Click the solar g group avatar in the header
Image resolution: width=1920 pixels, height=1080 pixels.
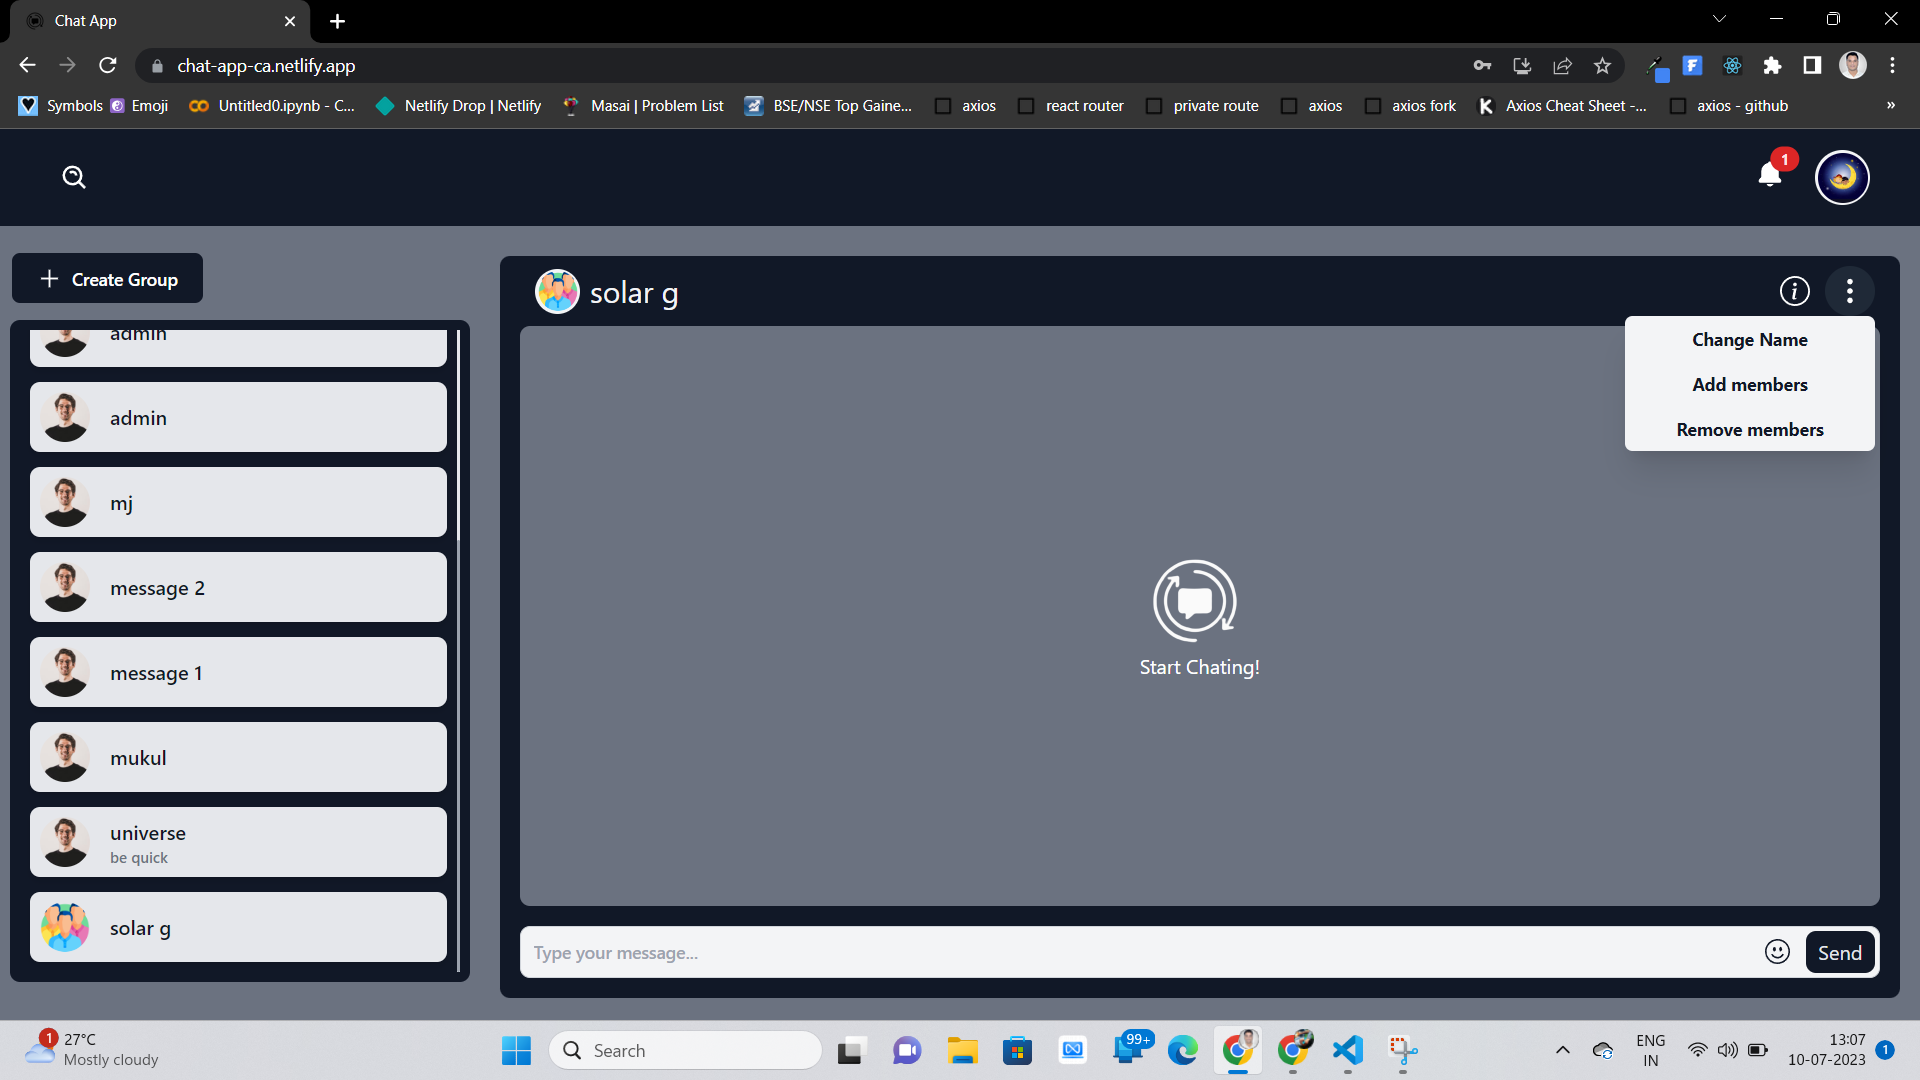pos(557,291)
